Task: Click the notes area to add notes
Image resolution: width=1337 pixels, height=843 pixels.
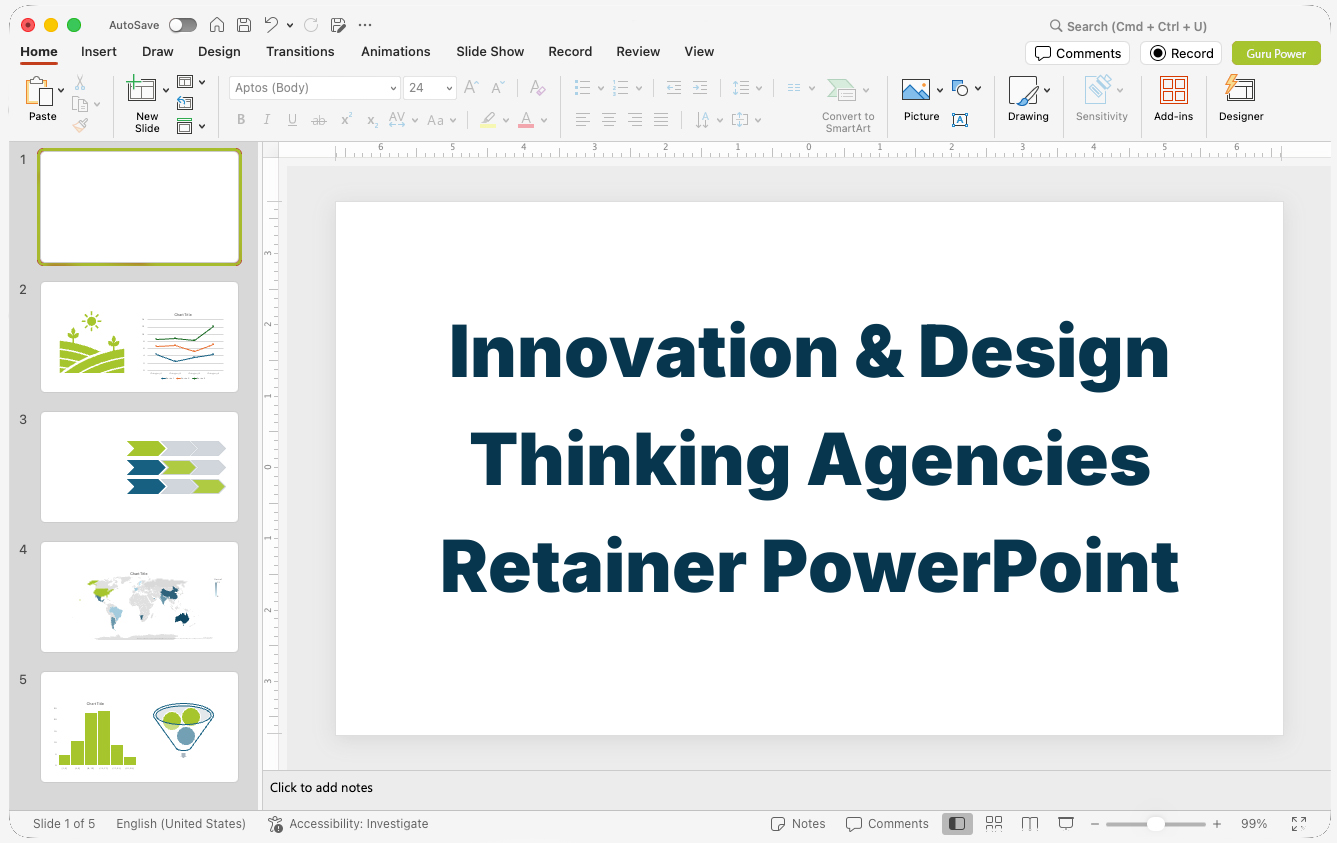Action: click(798, 788)
